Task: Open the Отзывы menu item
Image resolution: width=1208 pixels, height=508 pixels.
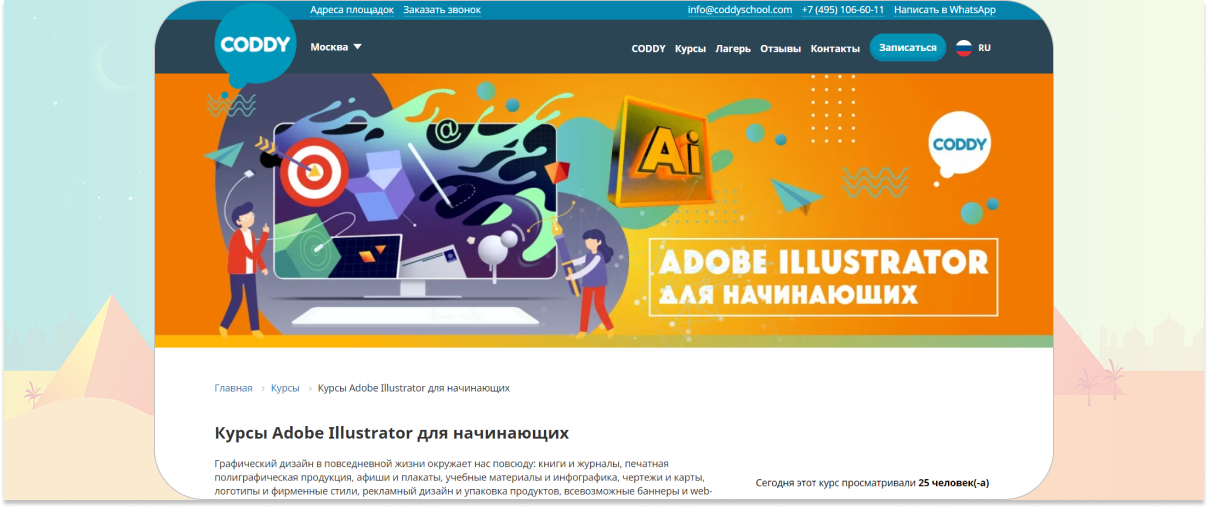Action: pos(780,48)
